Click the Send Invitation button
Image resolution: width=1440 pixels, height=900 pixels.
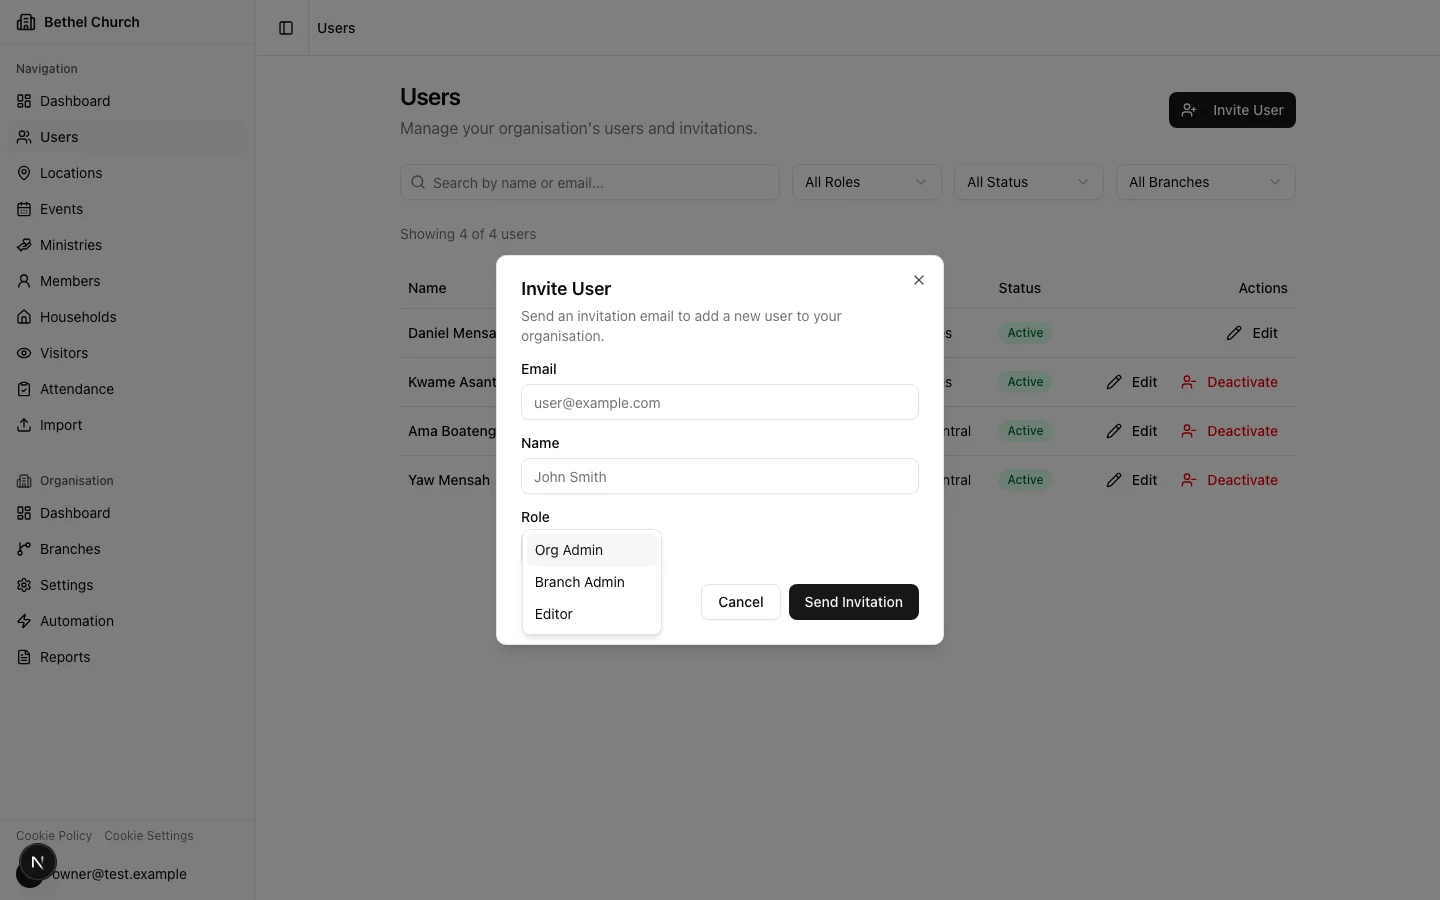click(854, 602)
